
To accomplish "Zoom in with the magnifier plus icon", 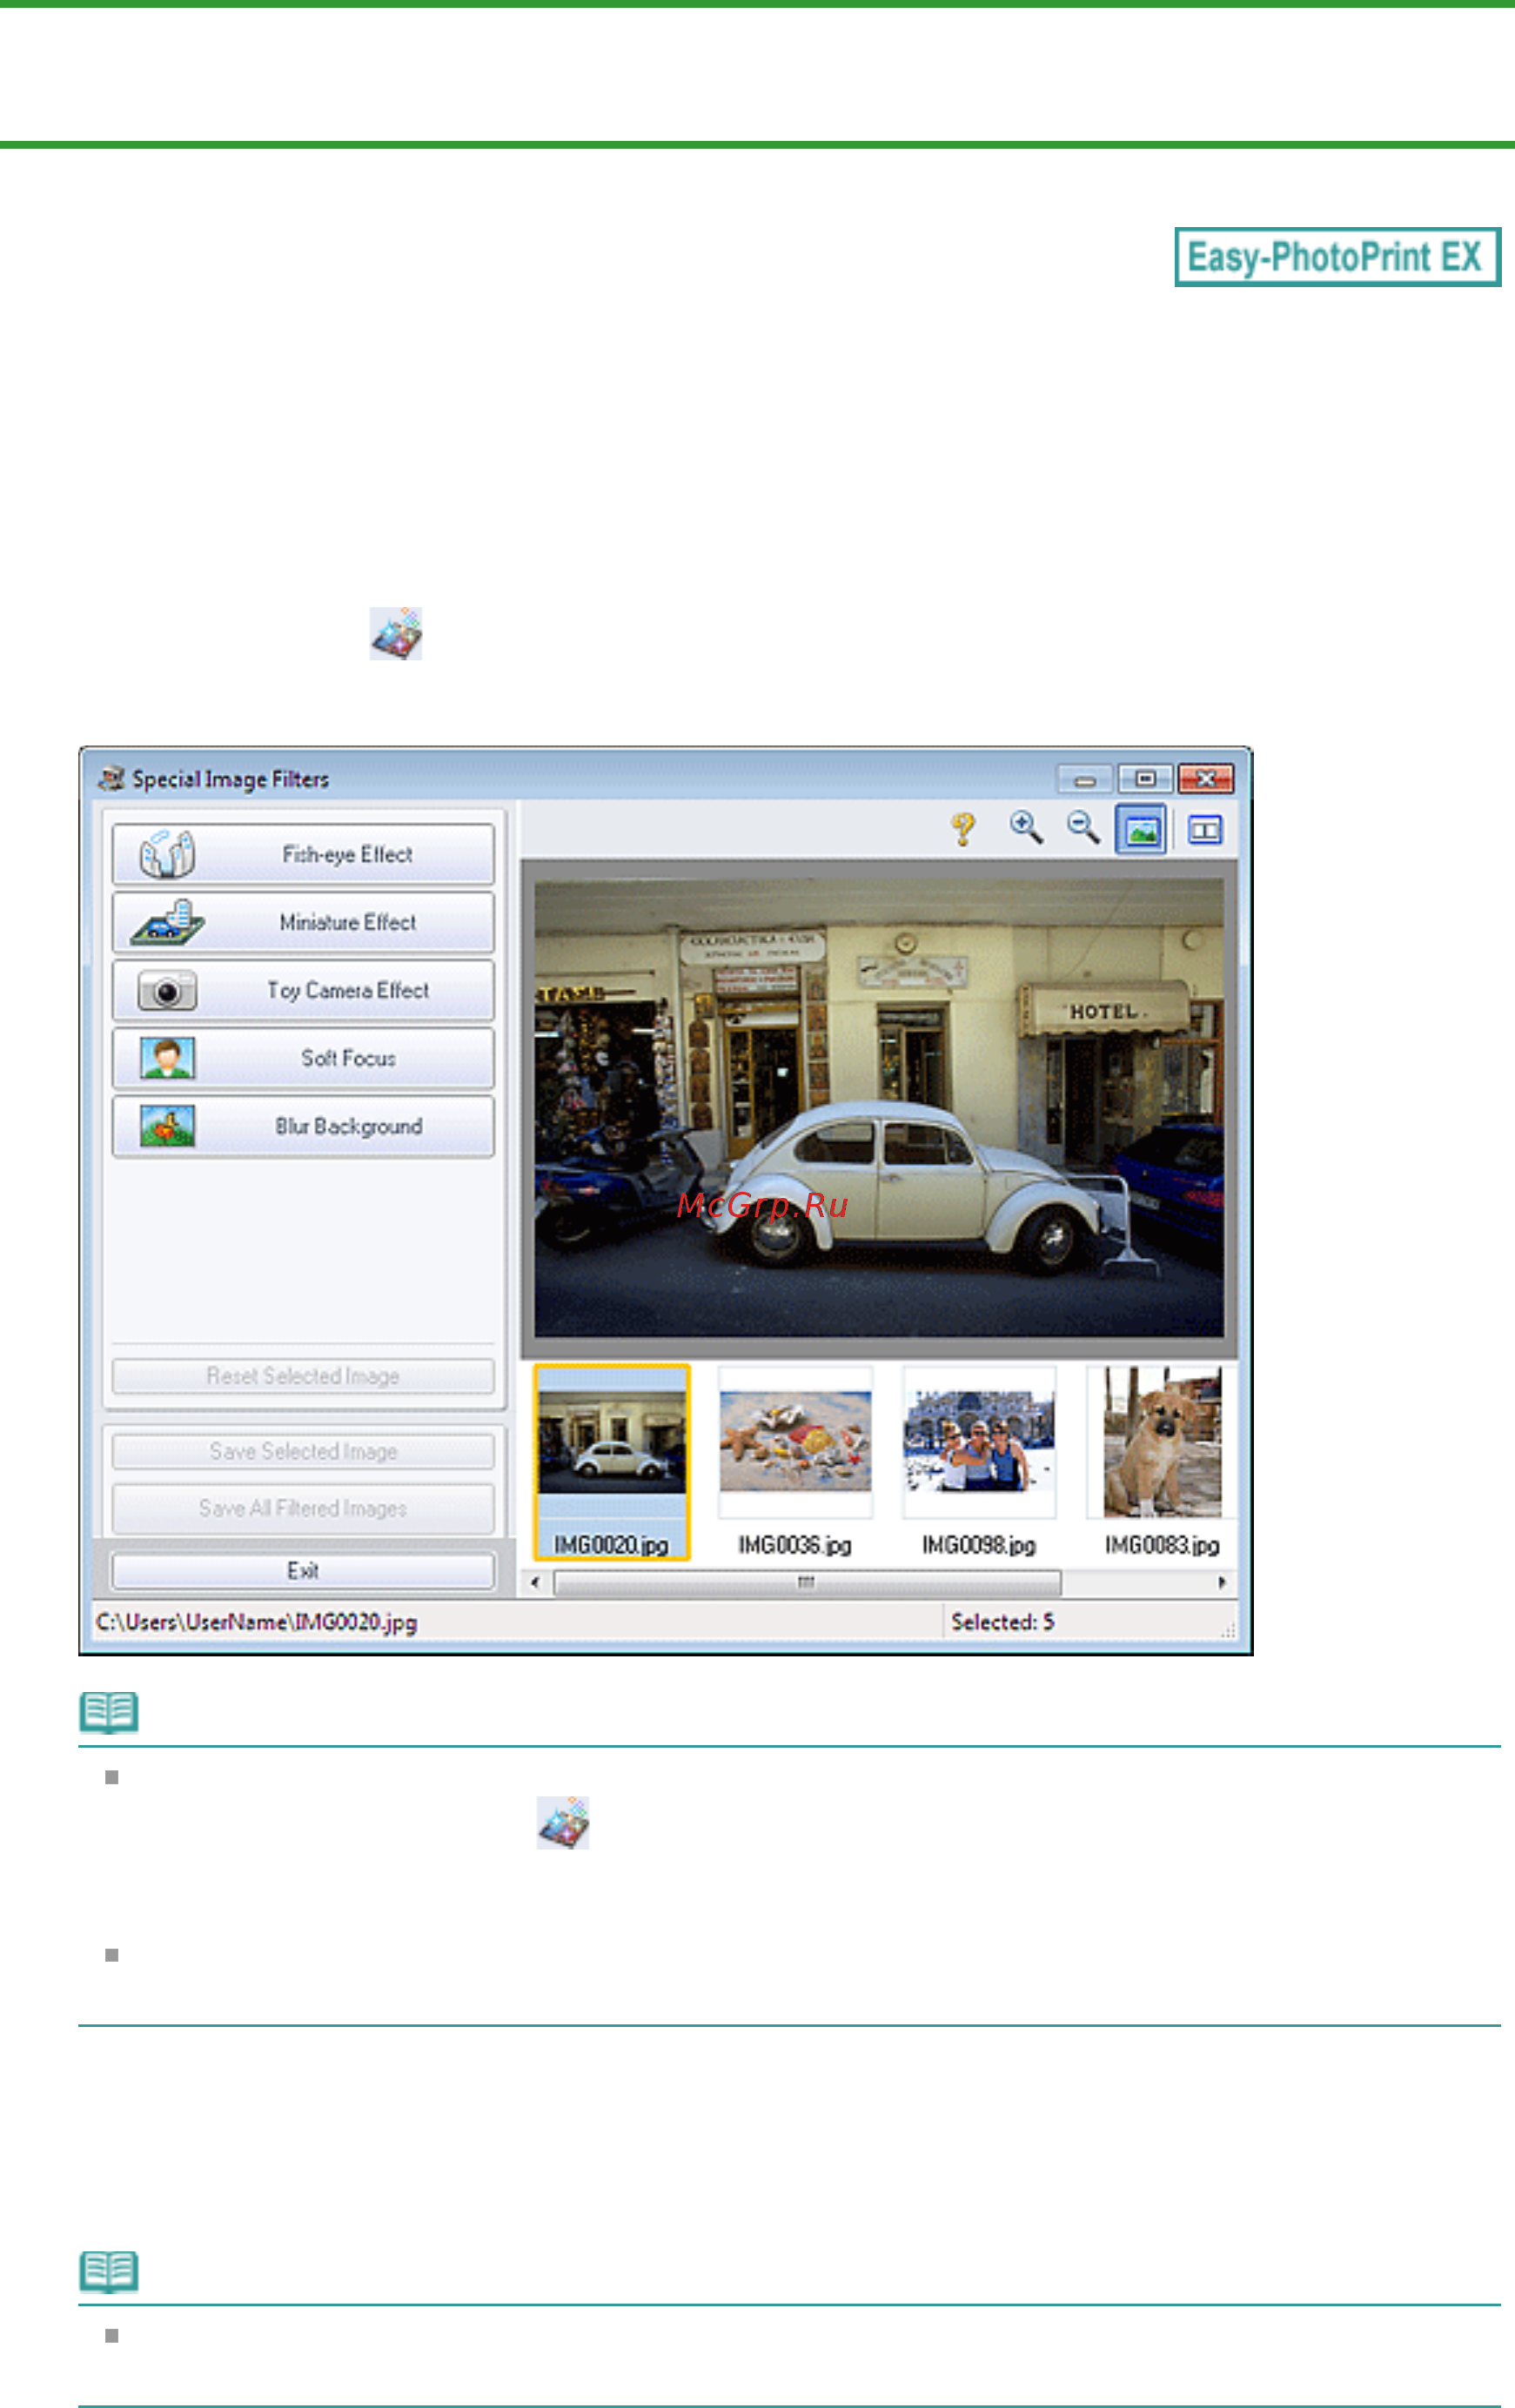I will 1026,828.
